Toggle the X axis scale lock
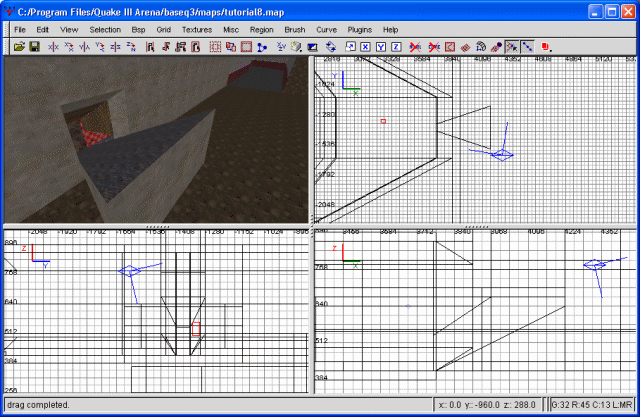 365,47
